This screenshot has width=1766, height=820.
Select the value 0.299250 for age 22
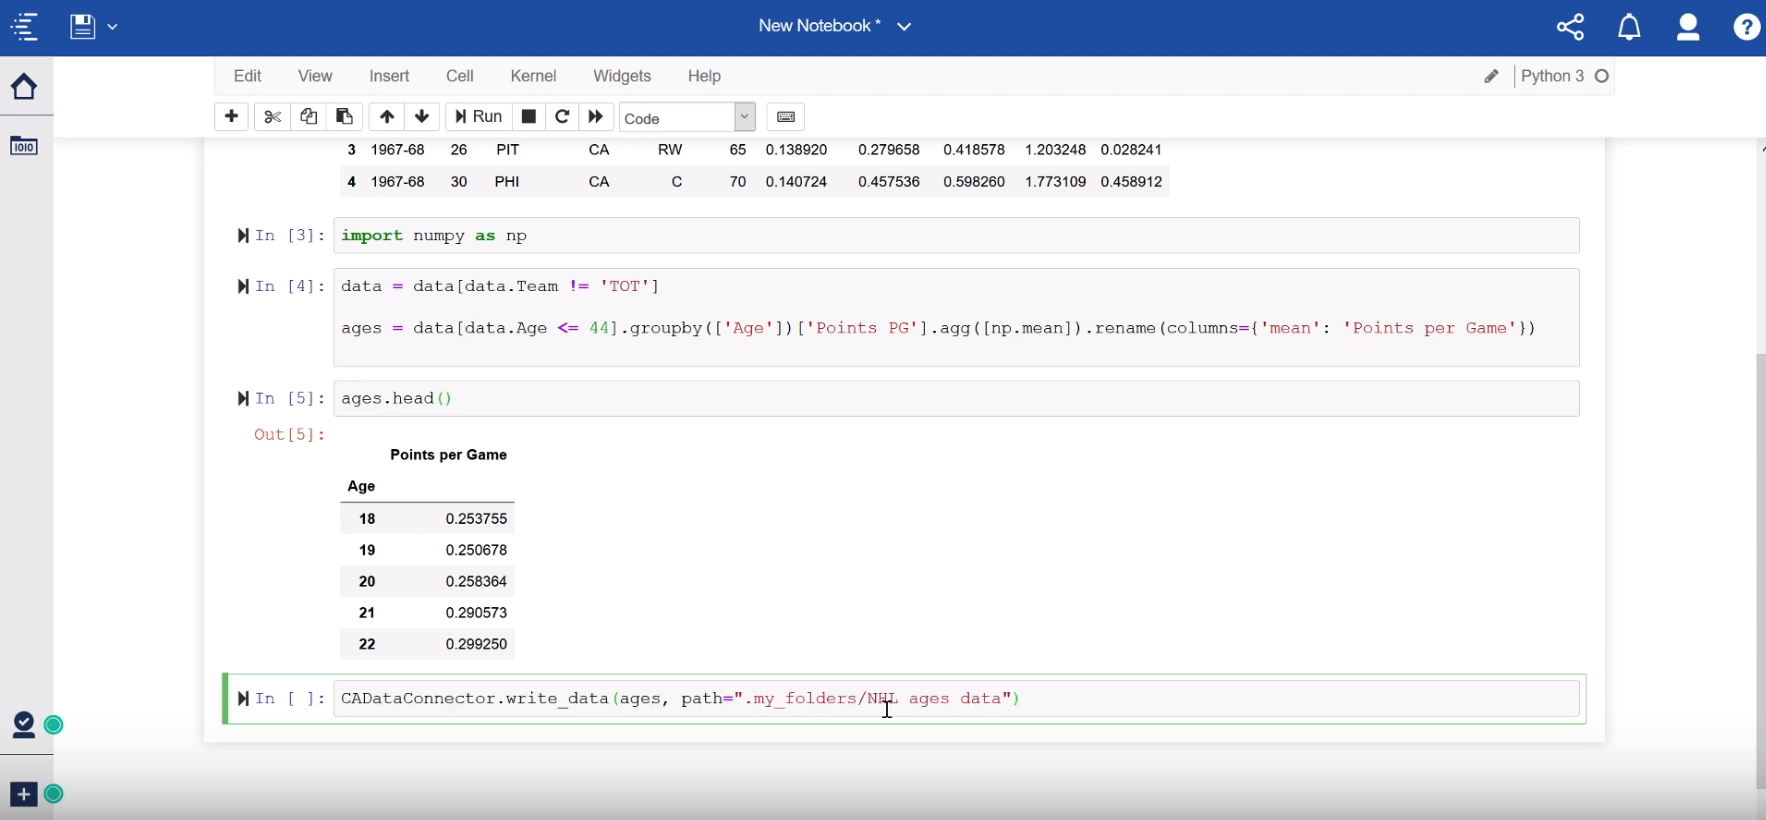coord(476,644)
